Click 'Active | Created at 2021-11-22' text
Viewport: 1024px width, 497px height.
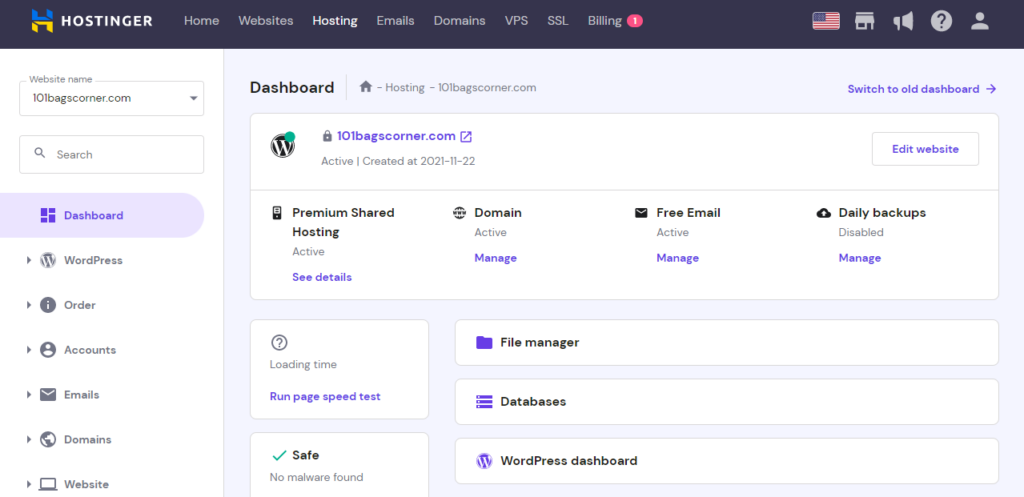[398, 161]
